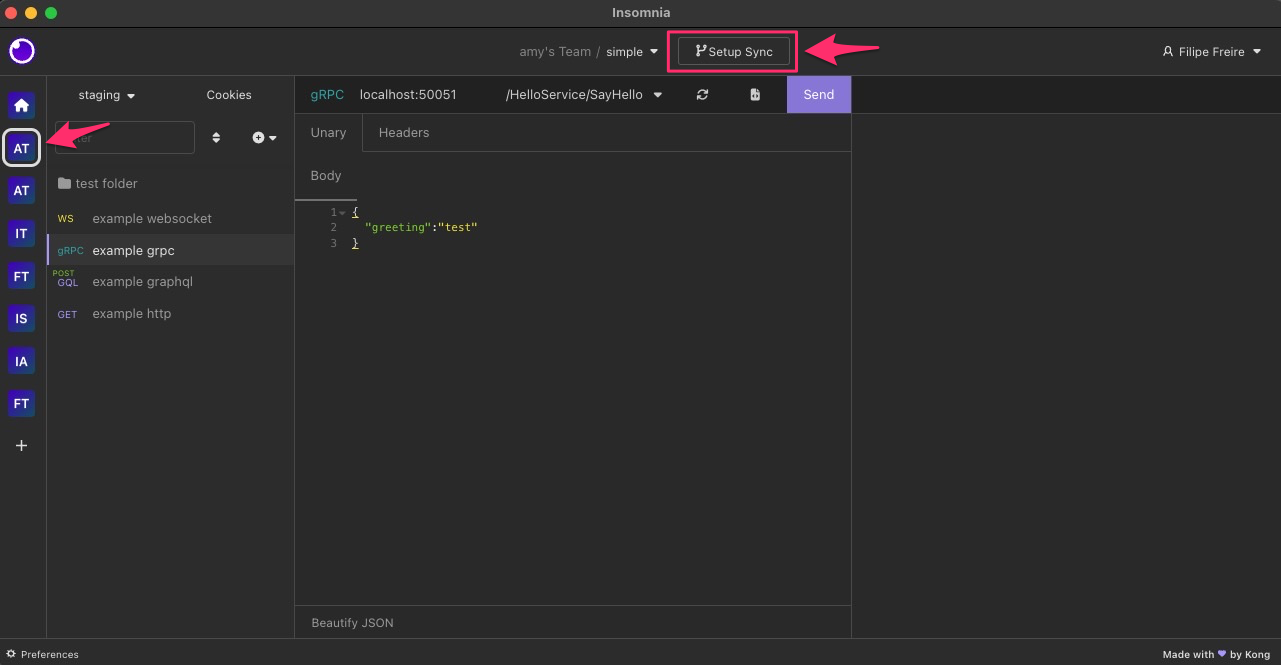Switch to the Unary tab

(x=328, y=133)
